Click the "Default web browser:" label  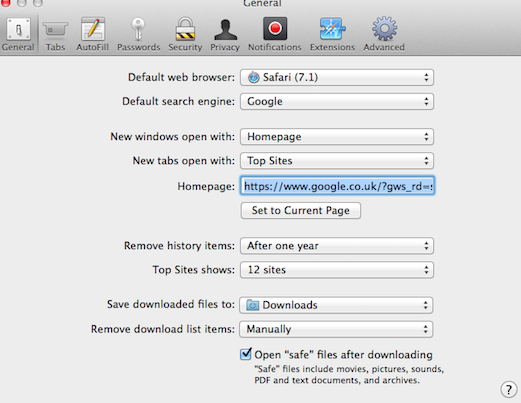(181, 77)
